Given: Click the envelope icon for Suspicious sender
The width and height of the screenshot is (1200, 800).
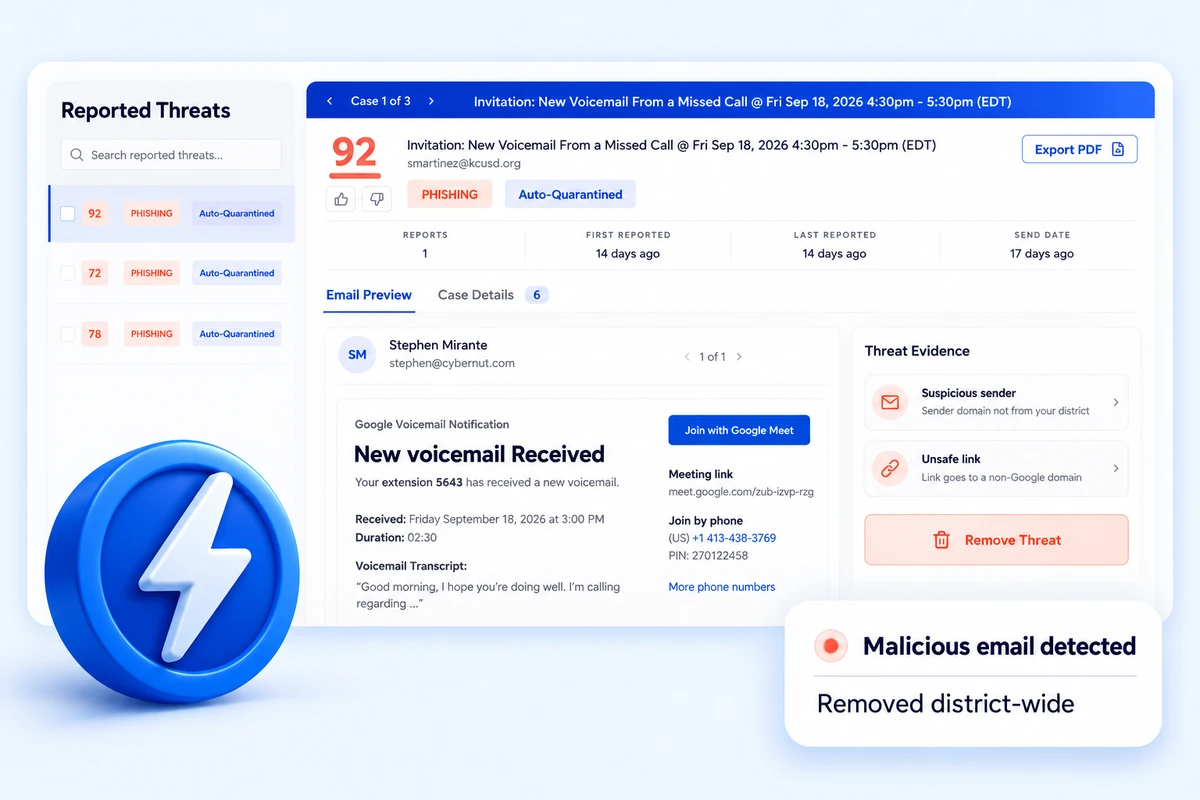Looking at the screenshot, I should click(x=889, y=402).
